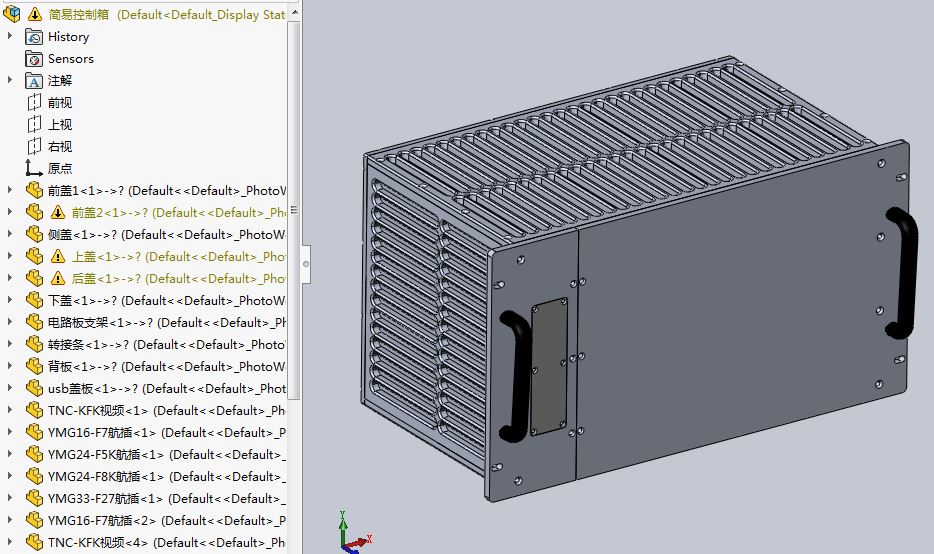Image resolution: width=934 pixels, height=554 pixels.
Task: Select the 简易控制箱 root assembly name
Action: 79,14
